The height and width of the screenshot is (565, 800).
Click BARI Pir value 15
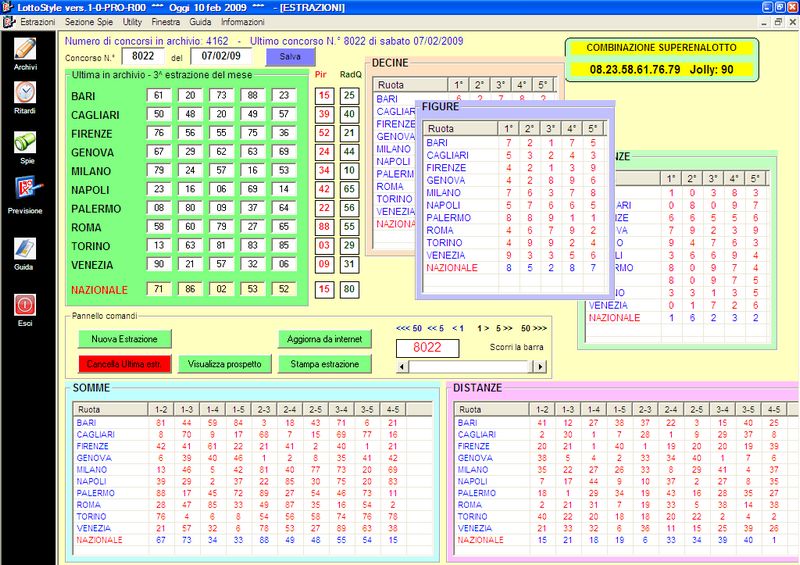(x=324, y=95)
